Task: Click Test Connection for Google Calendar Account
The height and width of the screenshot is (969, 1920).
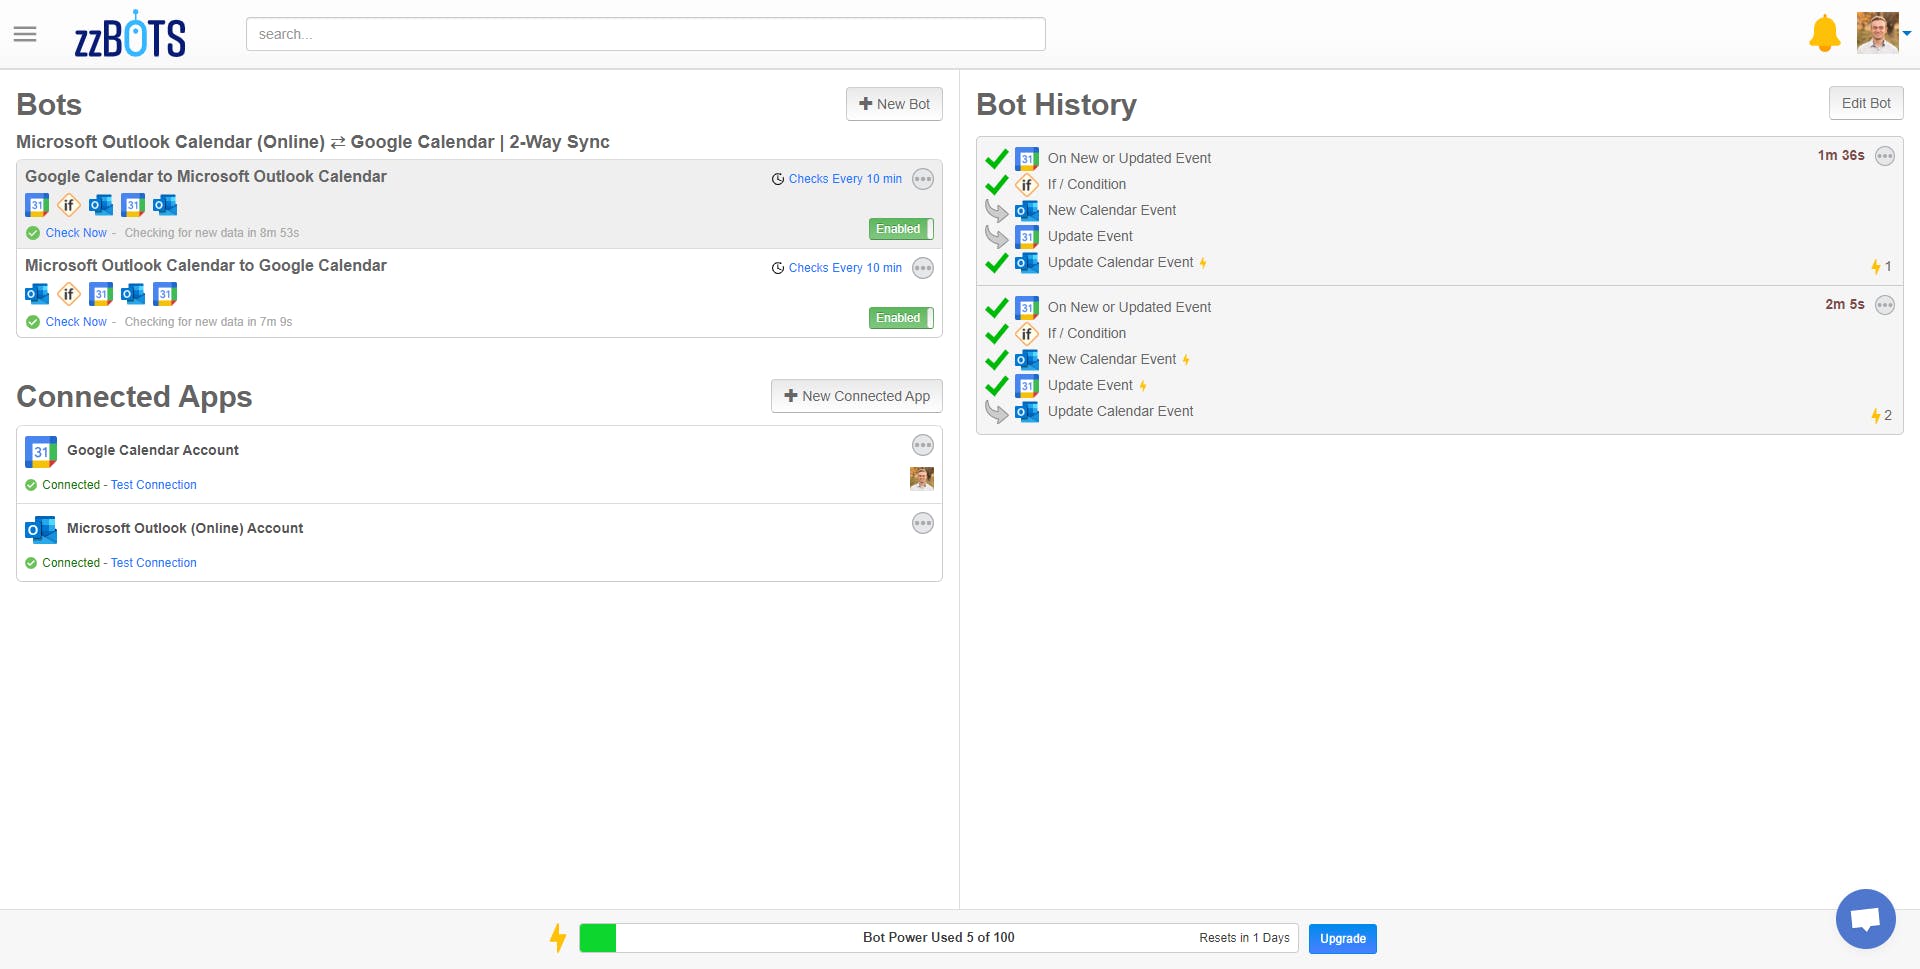Action: 154,485
